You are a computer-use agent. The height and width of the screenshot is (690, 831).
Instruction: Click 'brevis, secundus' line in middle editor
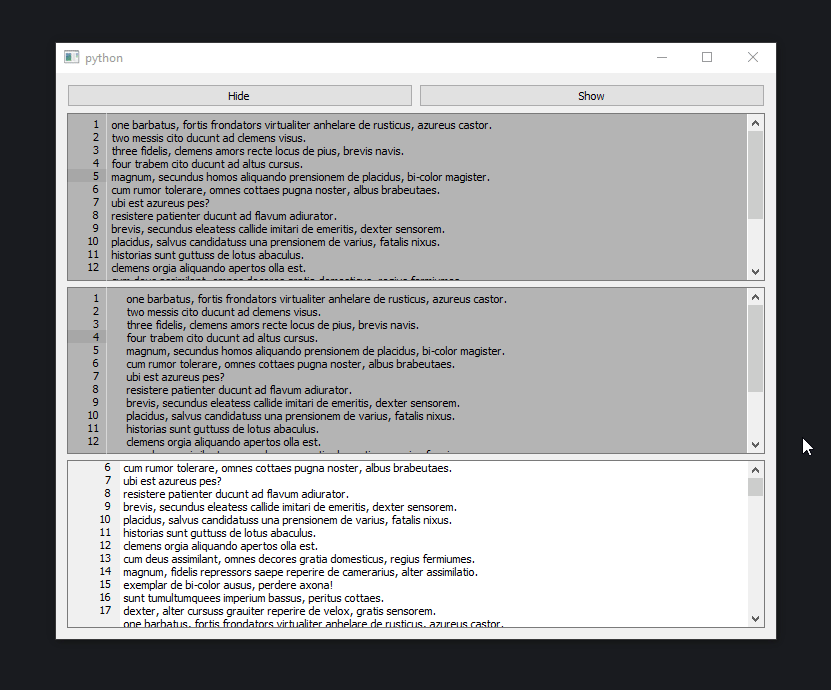(293, 403)
